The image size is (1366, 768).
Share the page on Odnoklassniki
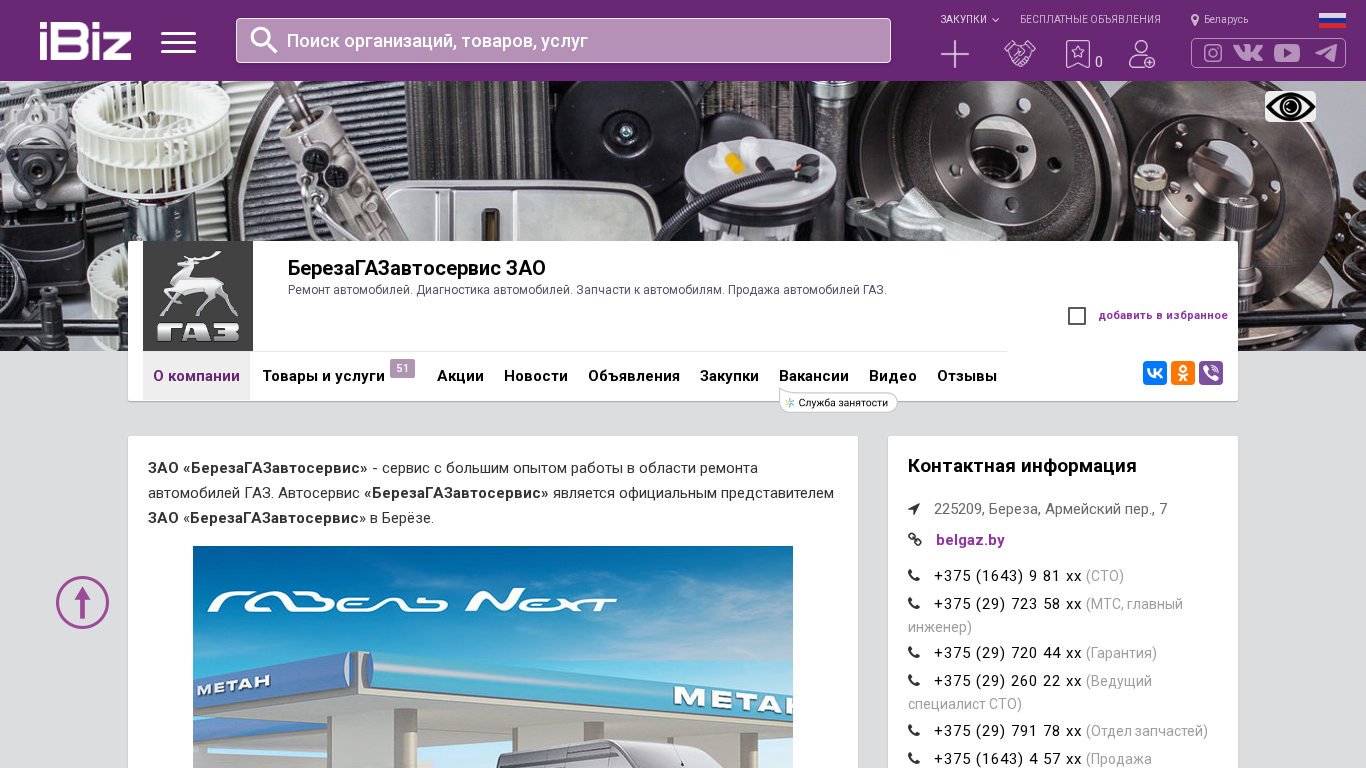click(x=1183, y=373)
